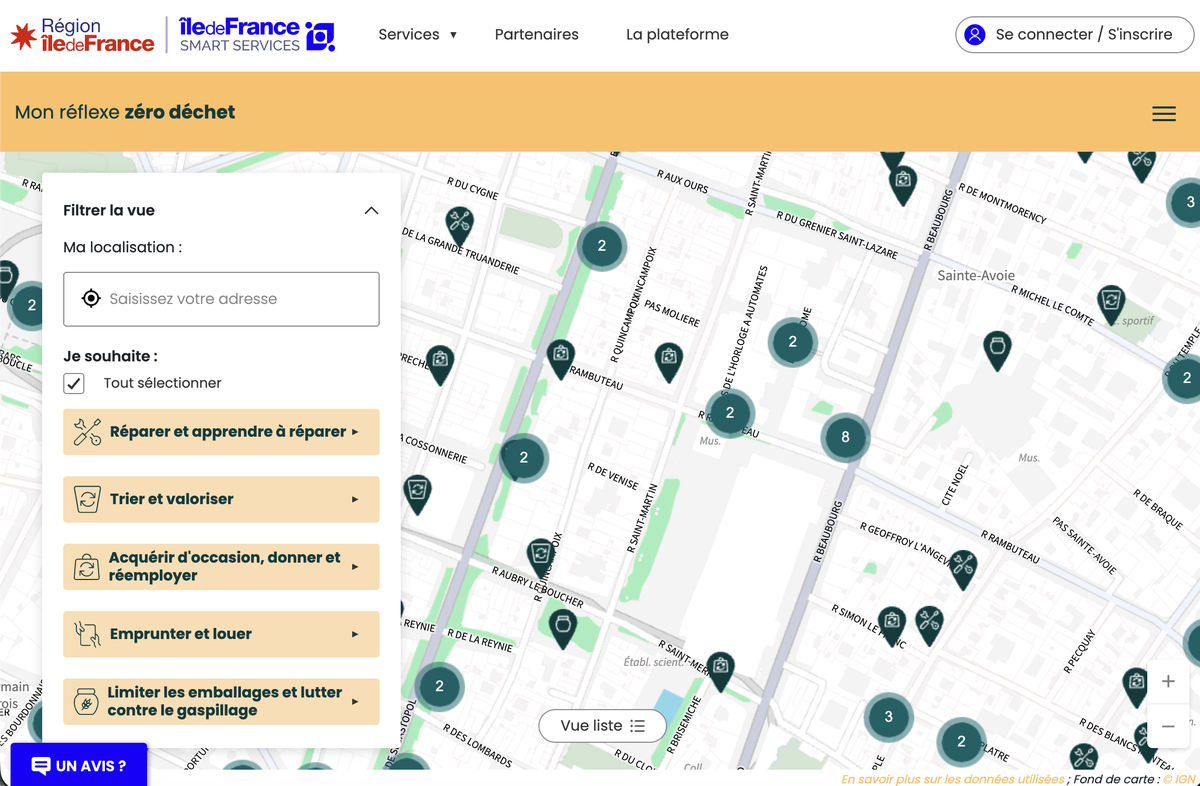Toggle the Trier et valoriser filter
This screenshot has width=1200, height=786.
pyautogui.click(x=221, y=499)
